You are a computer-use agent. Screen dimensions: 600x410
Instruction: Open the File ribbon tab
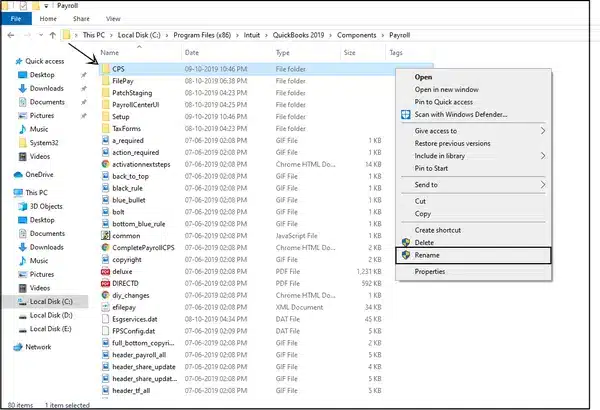click(16, 19)
